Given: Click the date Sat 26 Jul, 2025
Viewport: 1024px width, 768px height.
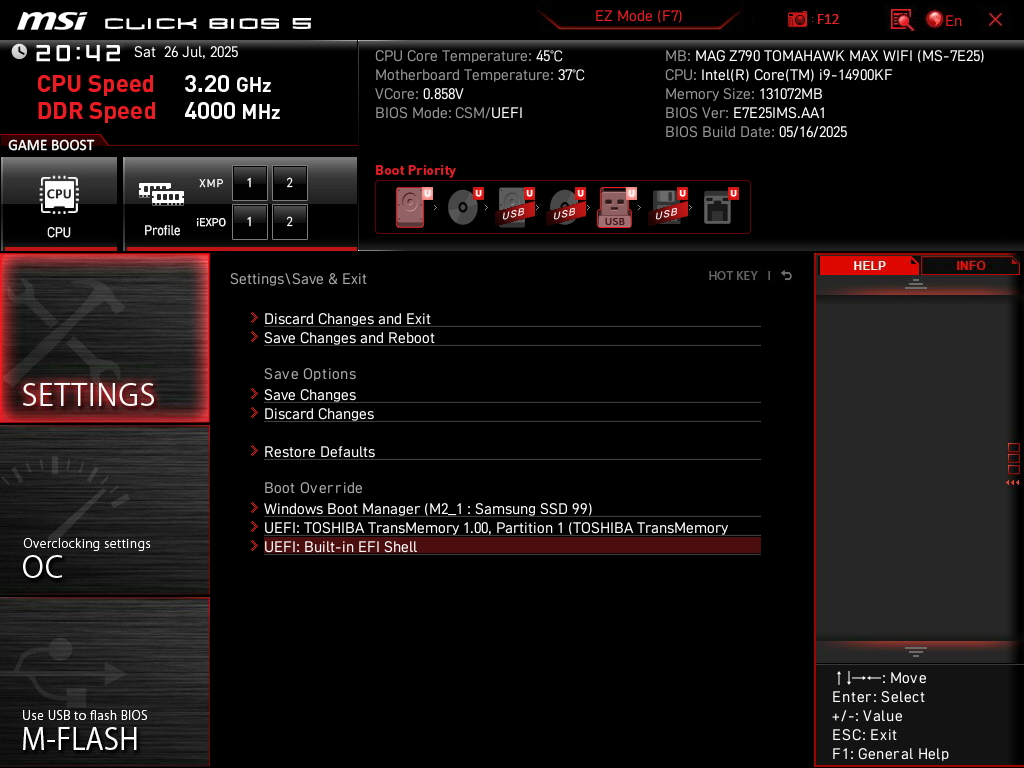Looking at the screenshot, I should [x=186, y=52].
